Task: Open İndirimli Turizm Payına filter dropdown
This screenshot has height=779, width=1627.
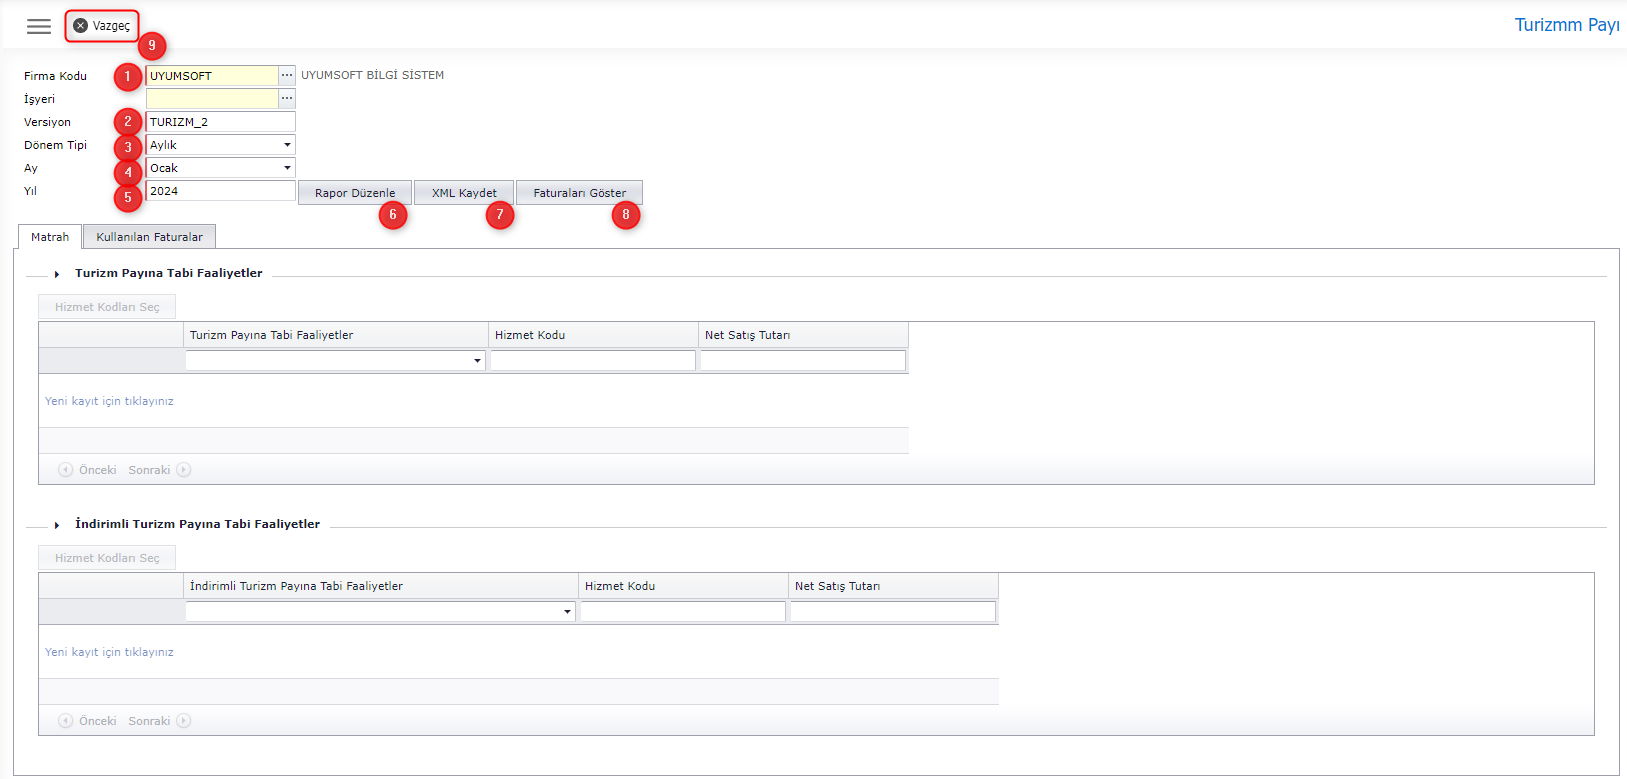Action: click(x=567, y=612)
